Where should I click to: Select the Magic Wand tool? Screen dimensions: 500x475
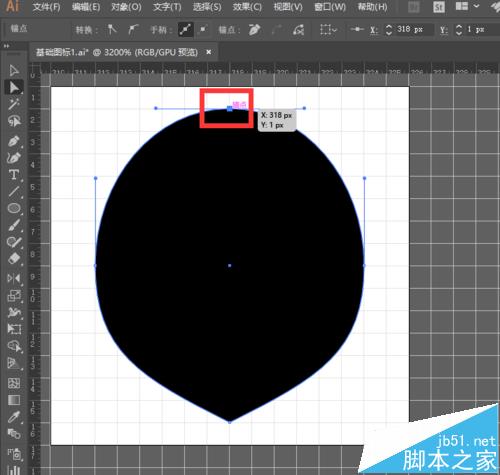click(x=14, y=104)
